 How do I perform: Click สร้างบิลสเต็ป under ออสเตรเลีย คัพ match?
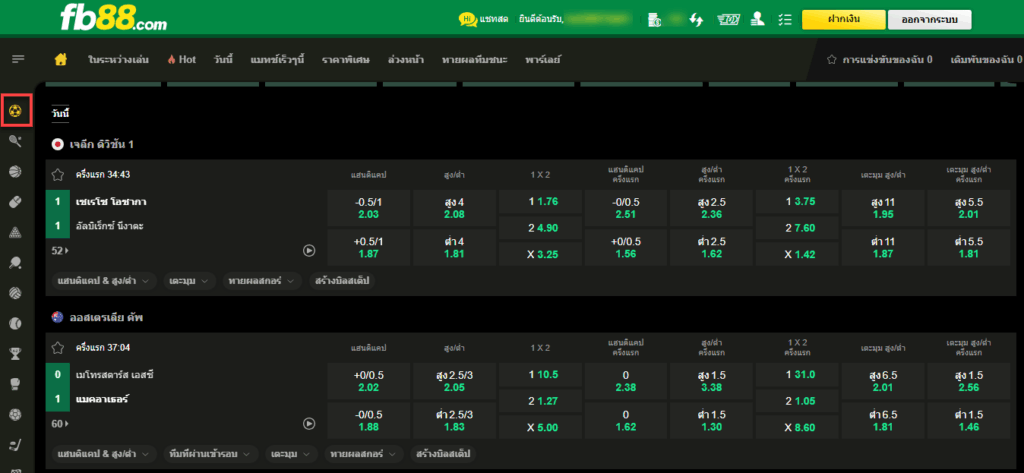click(x=445, y=453)
